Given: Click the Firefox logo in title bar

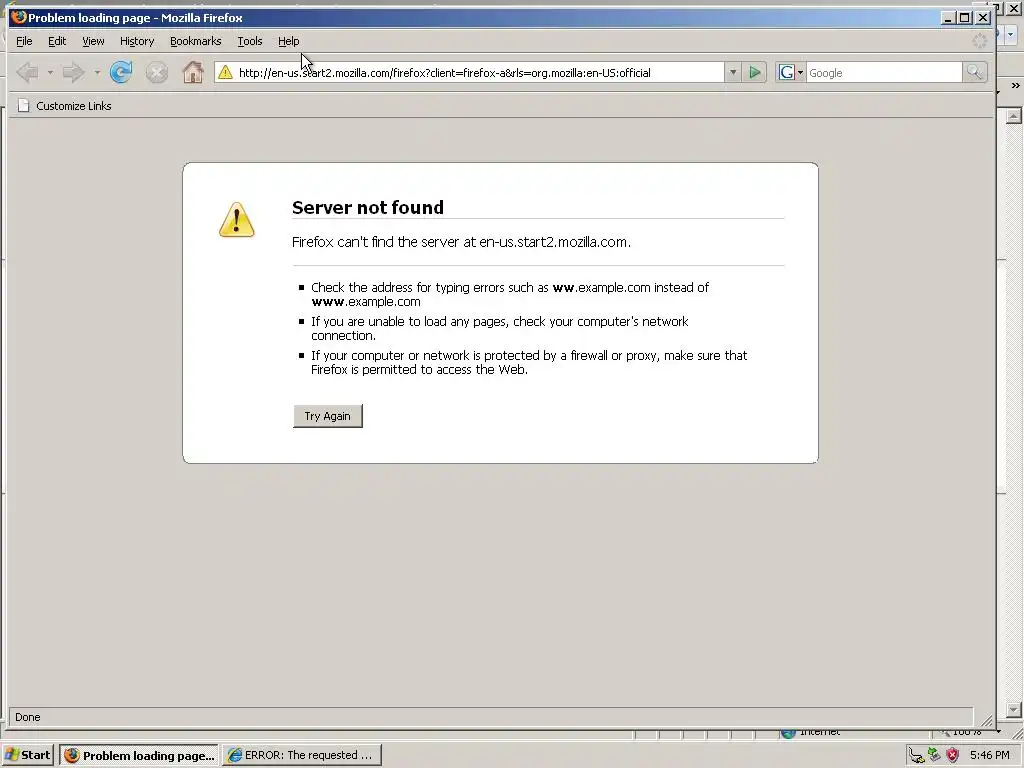Looking at the screenshot, I should 18,17.
